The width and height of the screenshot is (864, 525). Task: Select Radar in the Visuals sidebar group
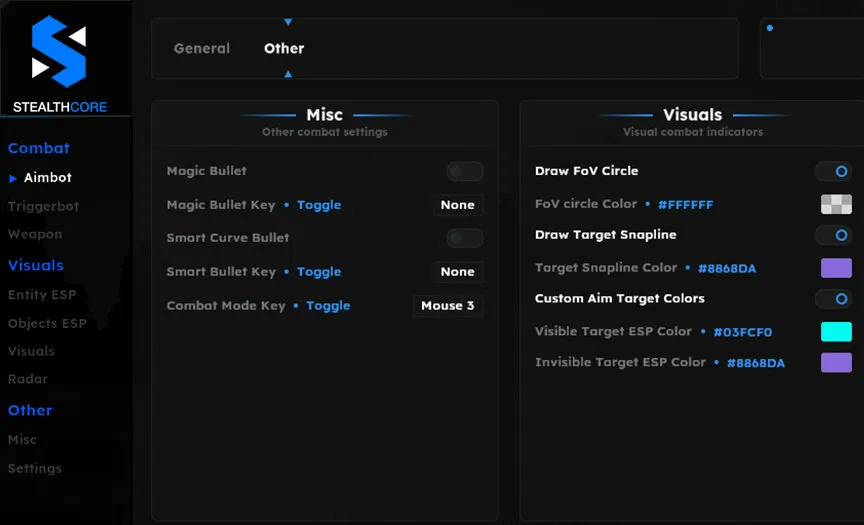point(28,379)
